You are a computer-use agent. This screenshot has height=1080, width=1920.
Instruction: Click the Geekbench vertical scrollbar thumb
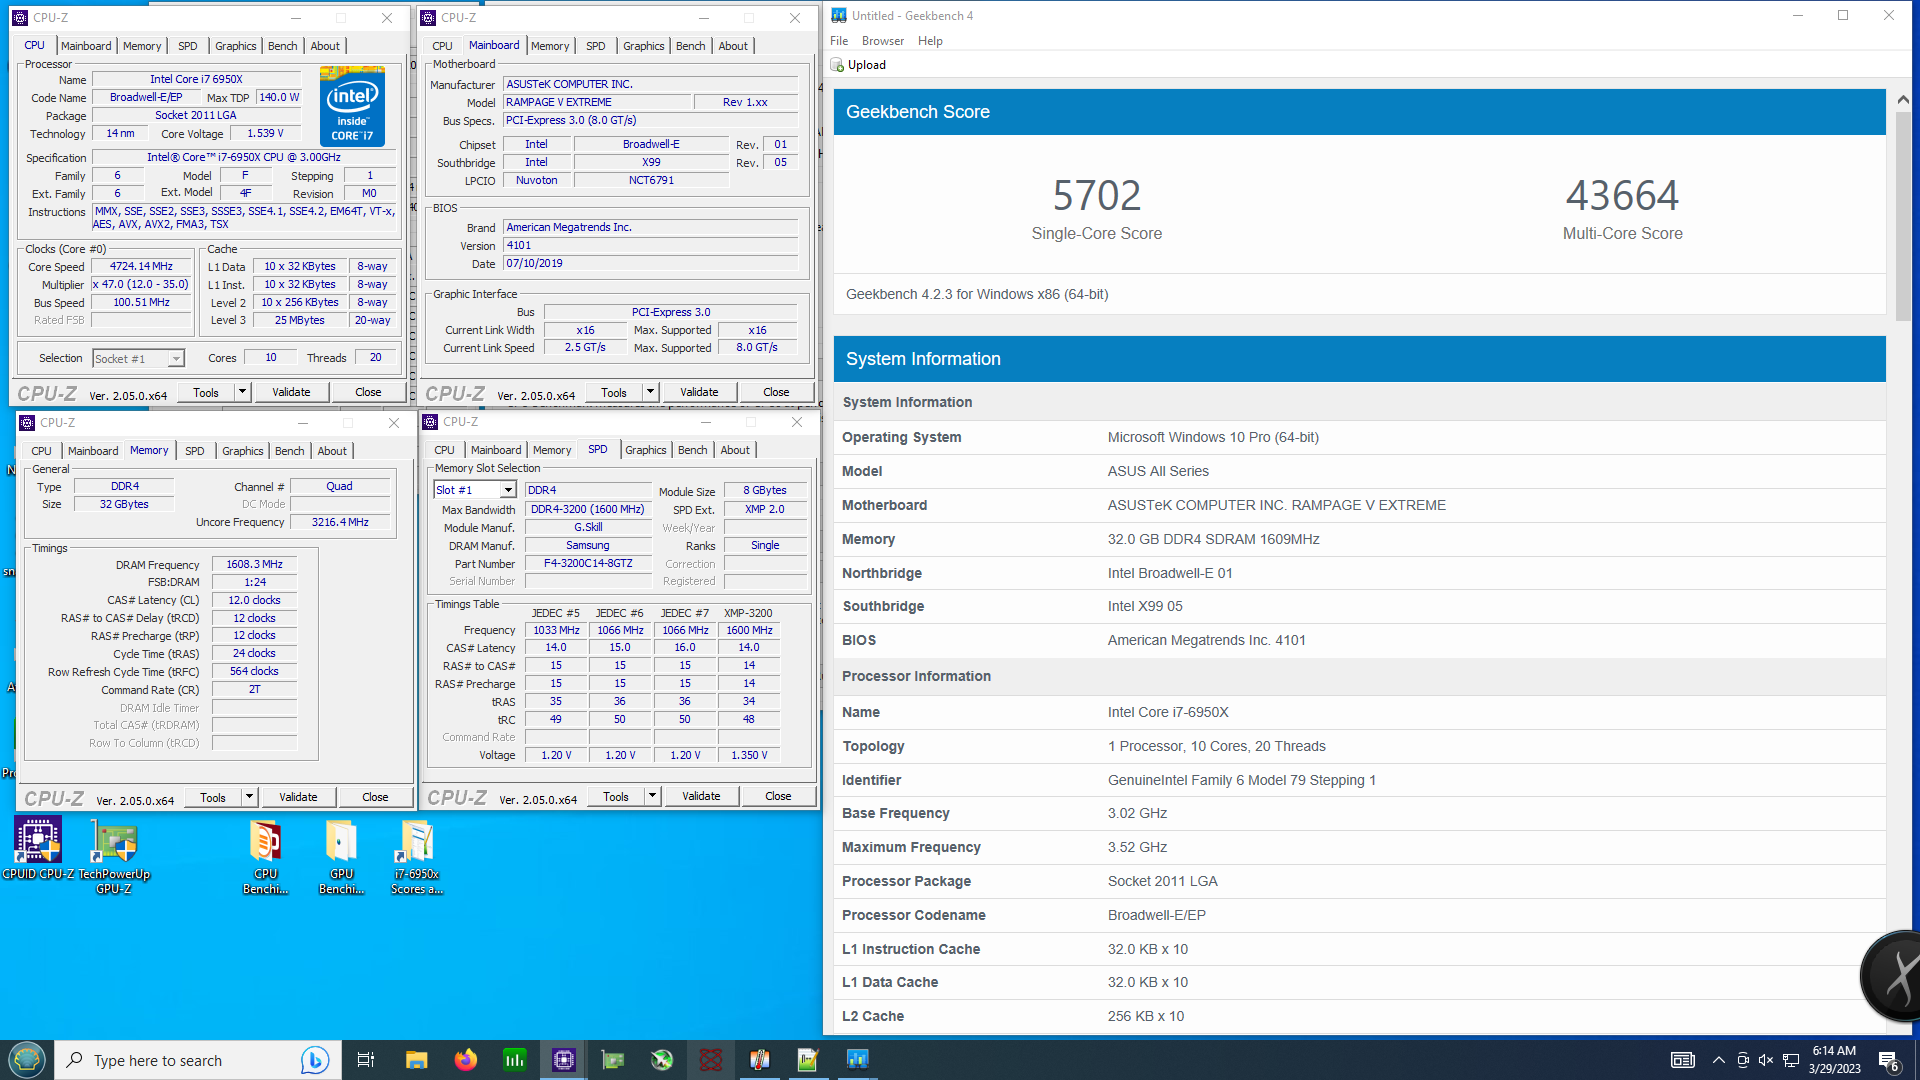pyautogui.click(x=1902, y=215)
